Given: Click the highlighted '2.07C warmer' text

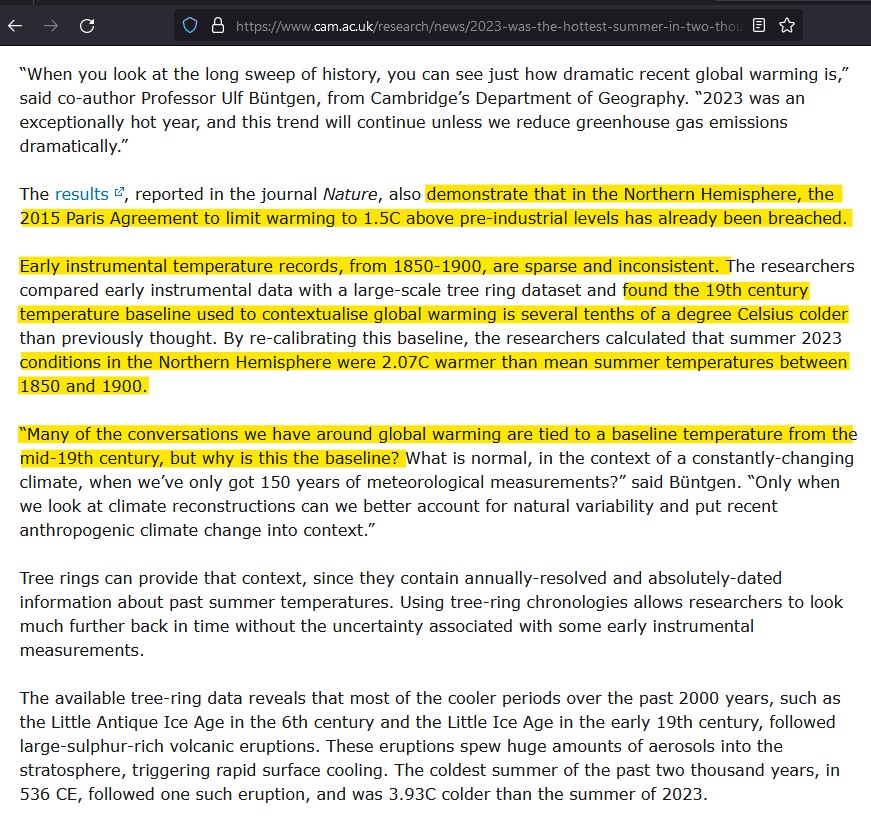Looking at the screenshot, I should [x=439, y=362].
